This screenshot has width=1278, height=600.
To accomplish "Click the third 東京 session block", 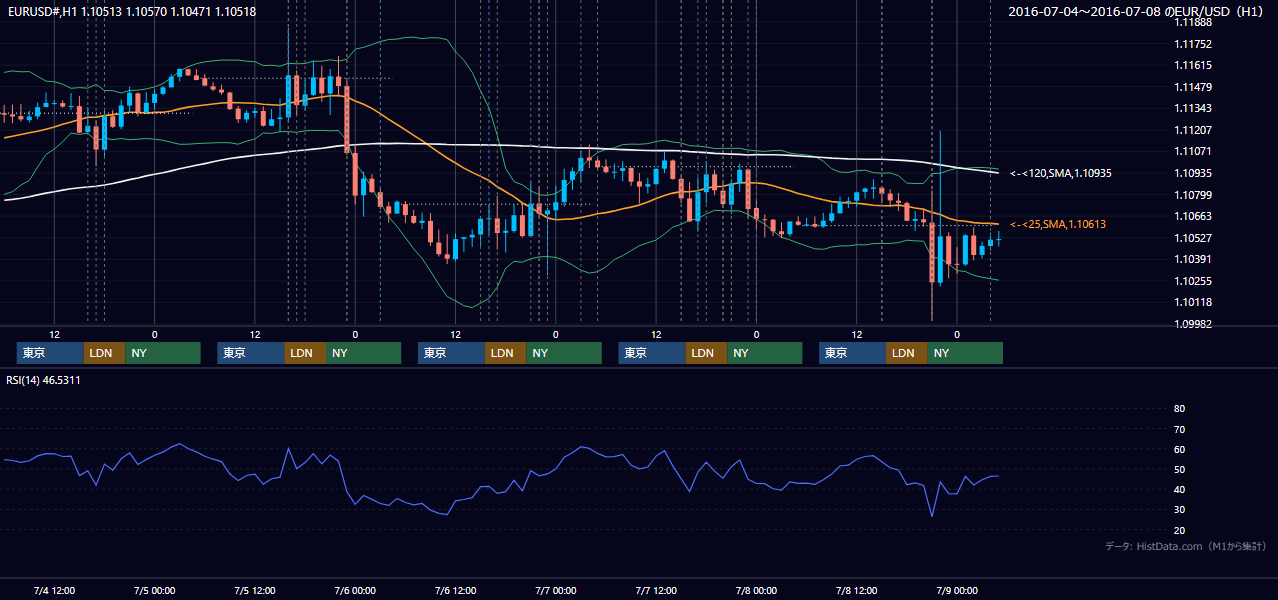I will (x=451, y=353).
